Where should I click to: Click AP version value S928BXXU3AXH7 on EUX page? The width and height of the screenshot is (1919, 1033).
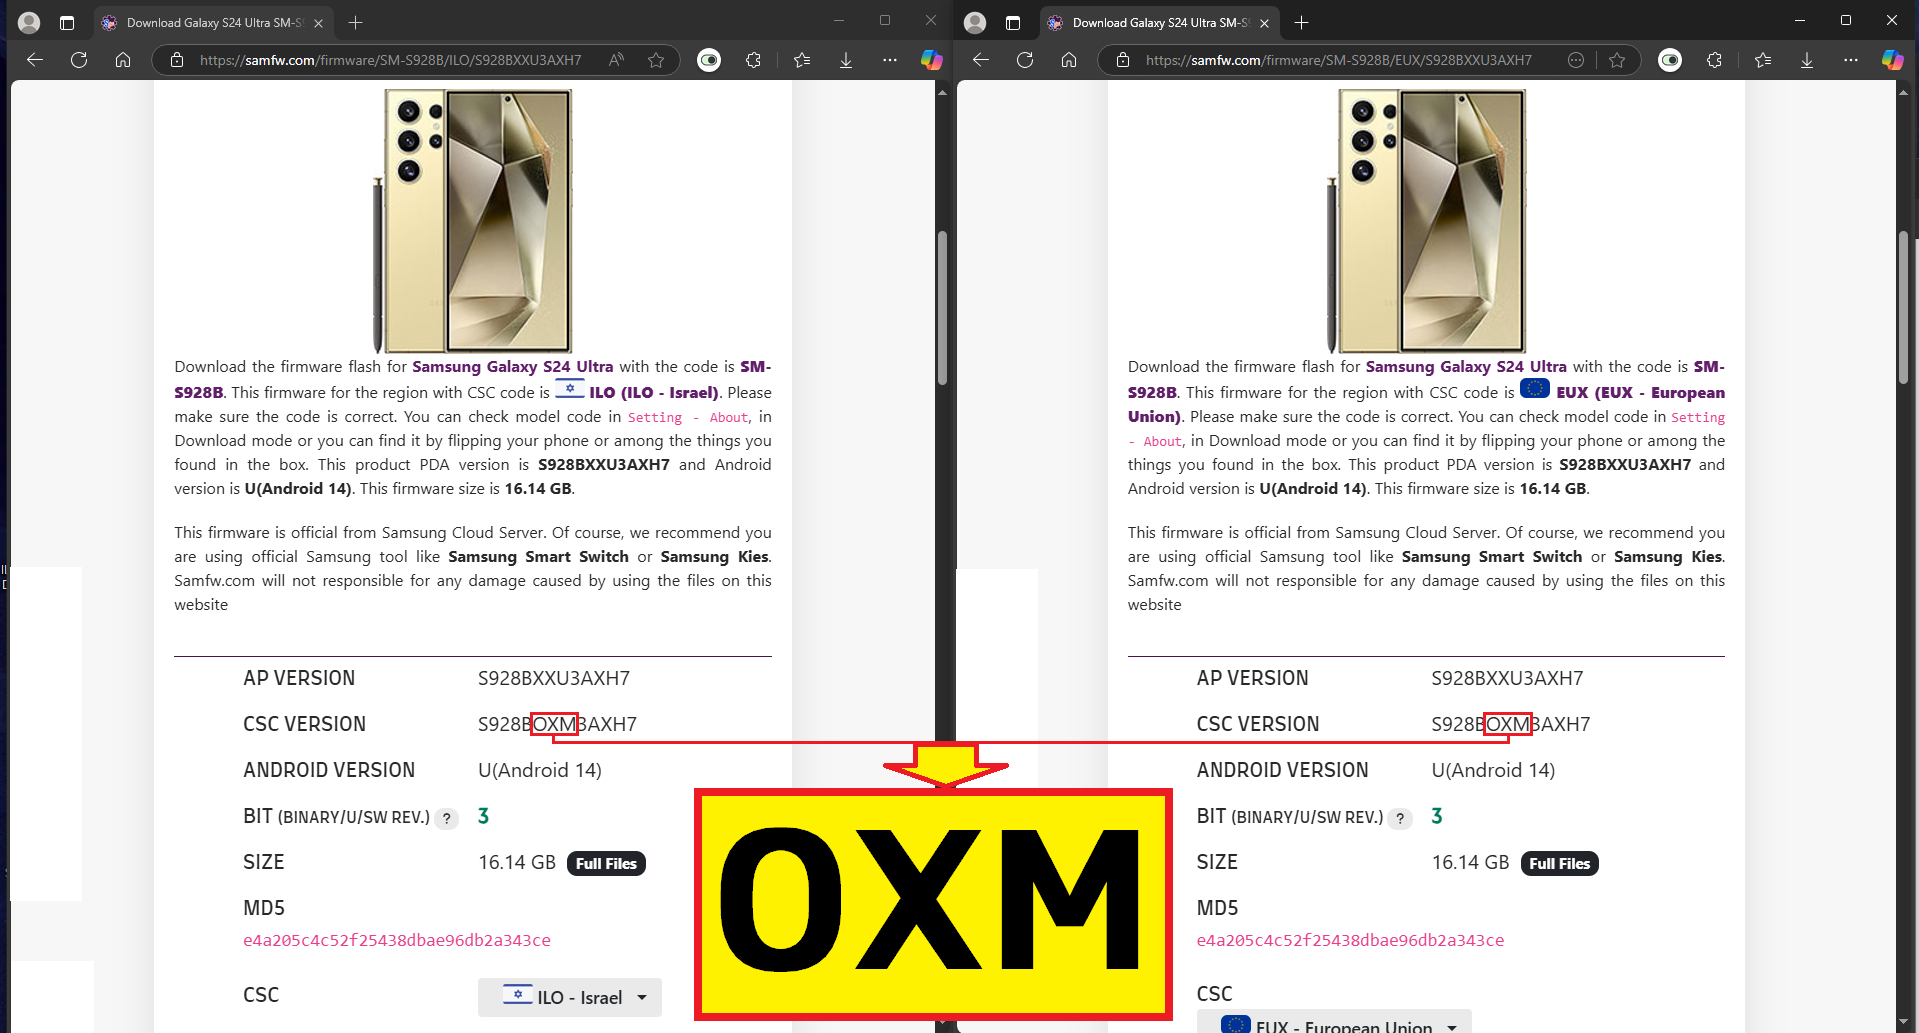[x=1507, y=679]
